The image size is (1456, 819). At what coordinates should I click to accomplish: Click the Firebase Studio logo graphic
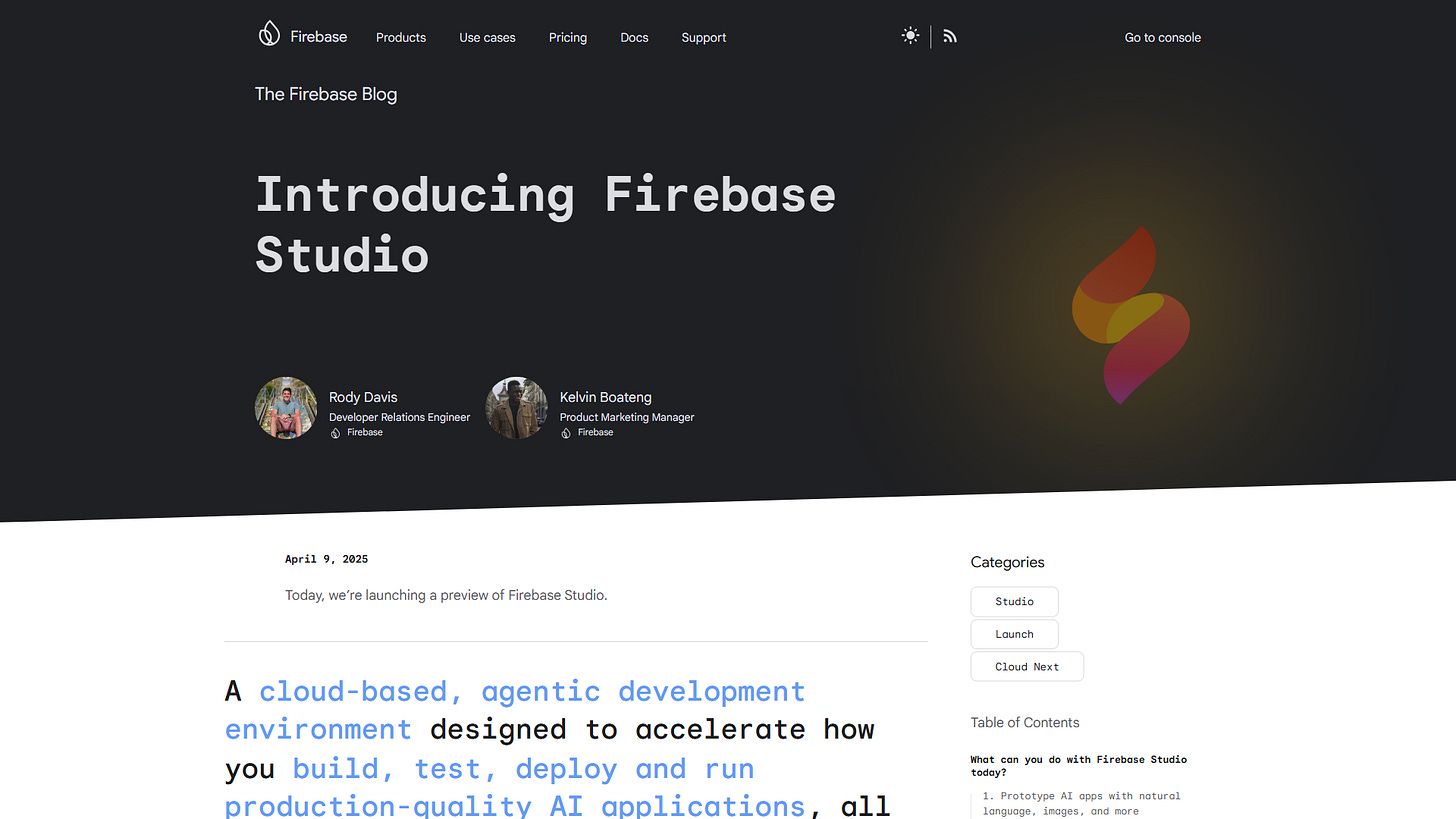click(1131, 315)
